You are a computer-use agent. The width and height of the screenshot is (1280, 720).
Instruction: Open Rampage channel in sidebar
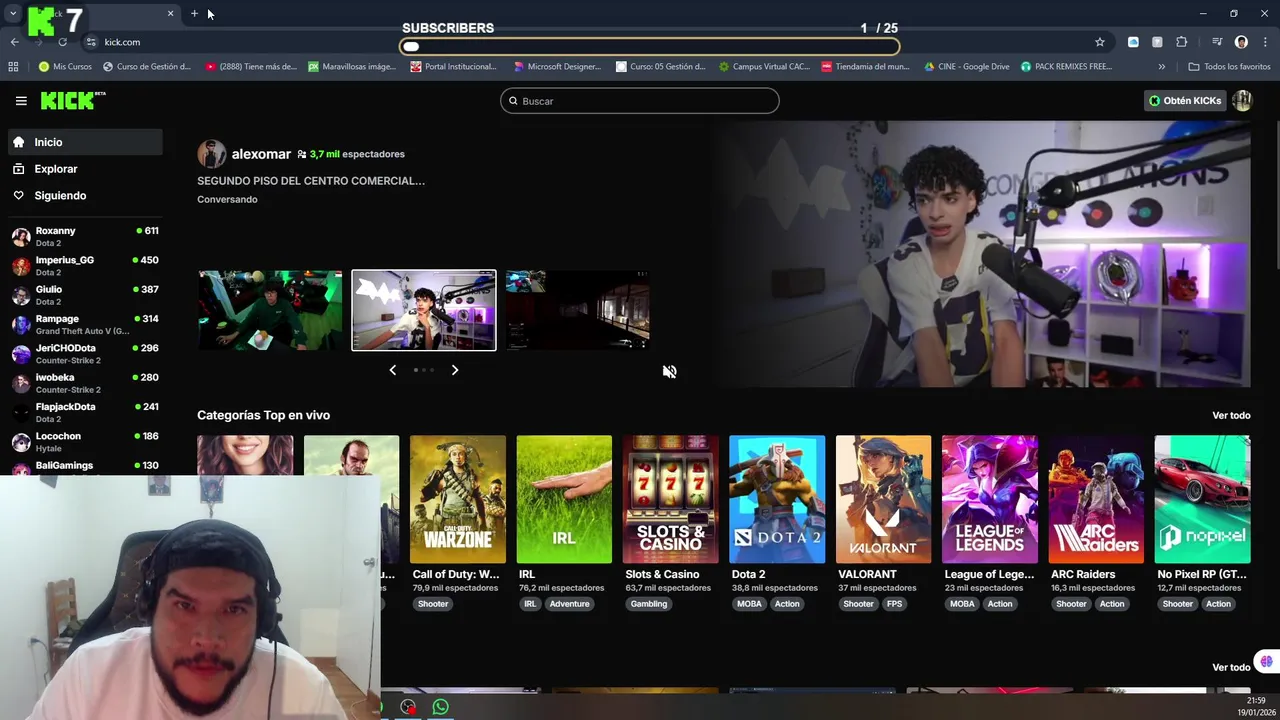pyautogui.click(x=85, y=324)
